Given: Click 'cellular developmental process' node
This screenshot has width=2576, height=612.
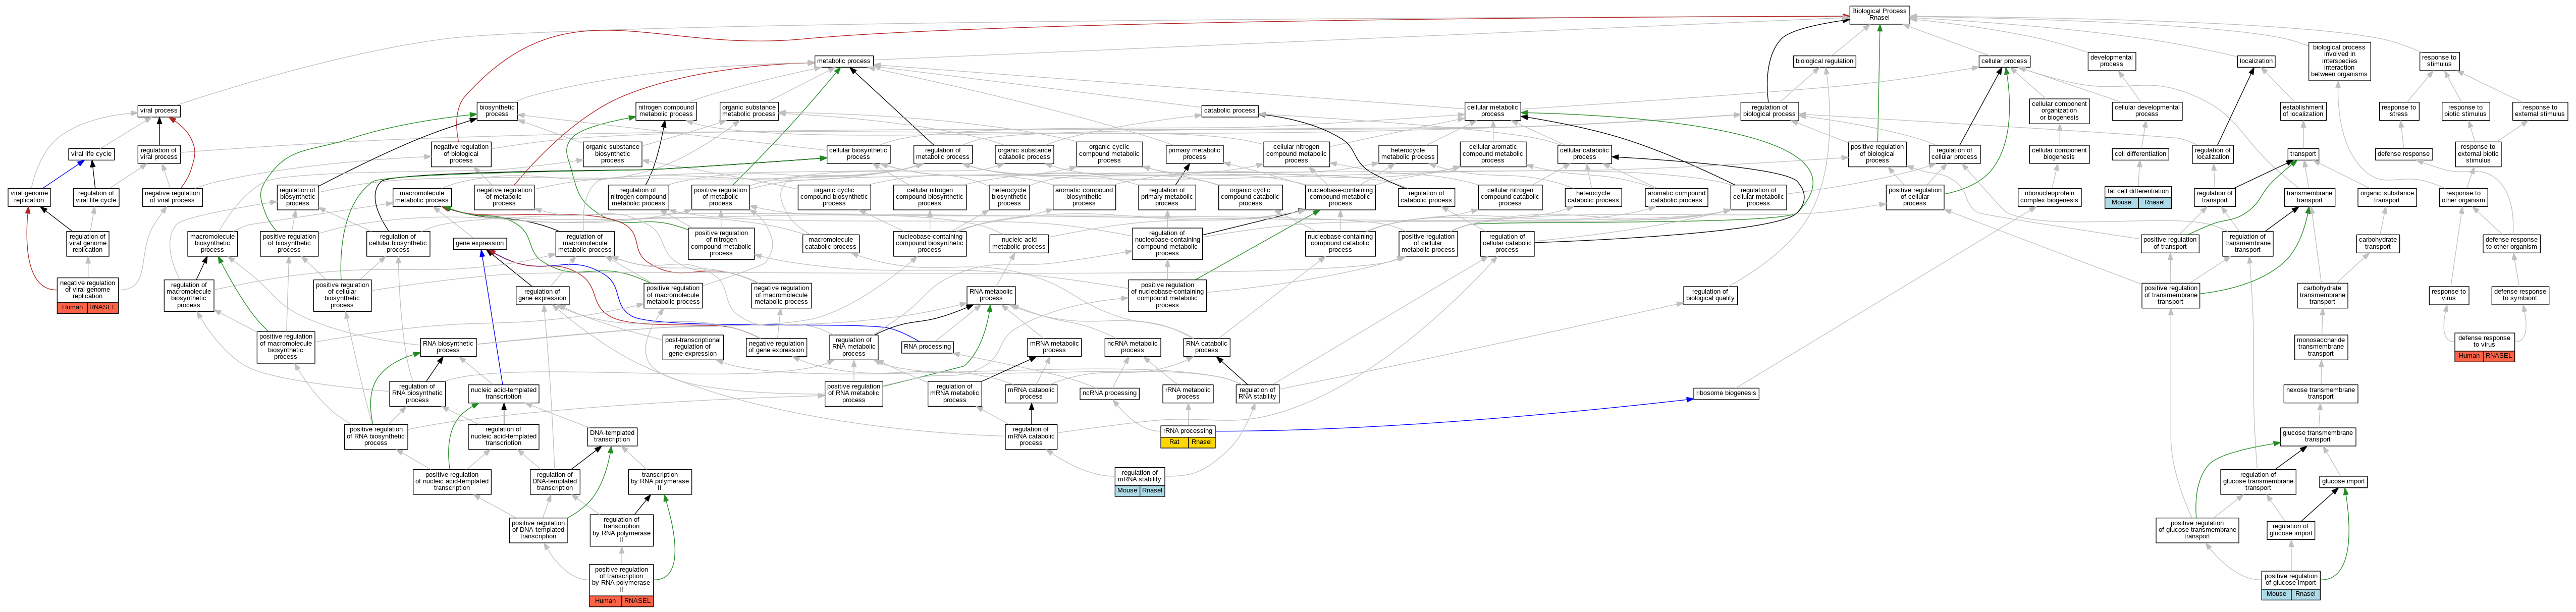Looking at the screenshot, I should tap(2147, 111).
